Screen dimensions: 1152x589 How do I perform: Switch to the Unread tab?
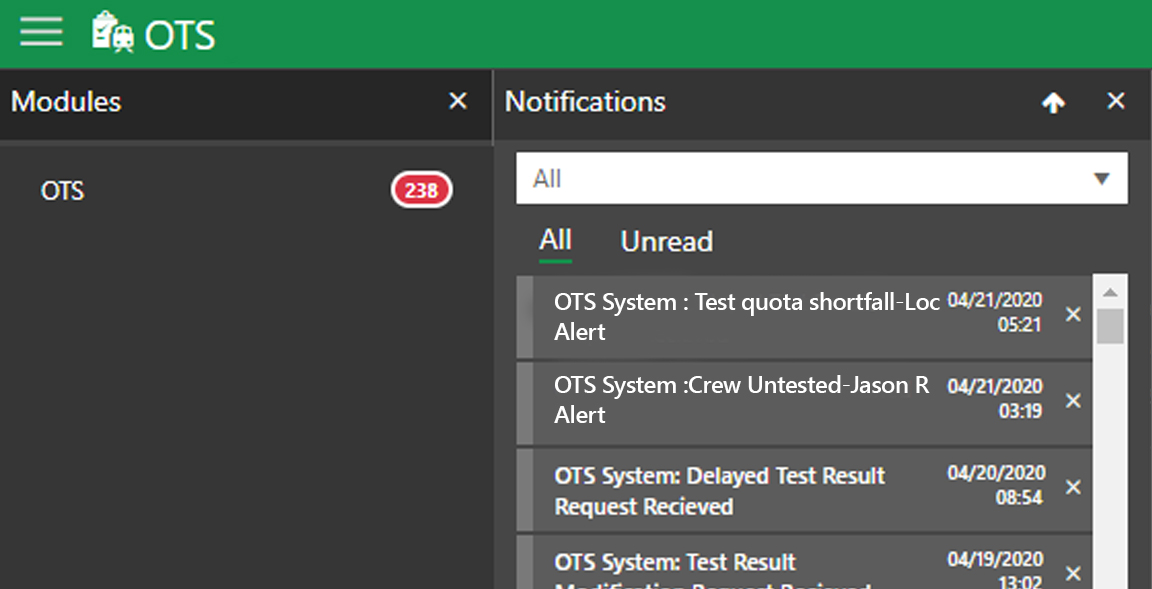tap(666, 241)
